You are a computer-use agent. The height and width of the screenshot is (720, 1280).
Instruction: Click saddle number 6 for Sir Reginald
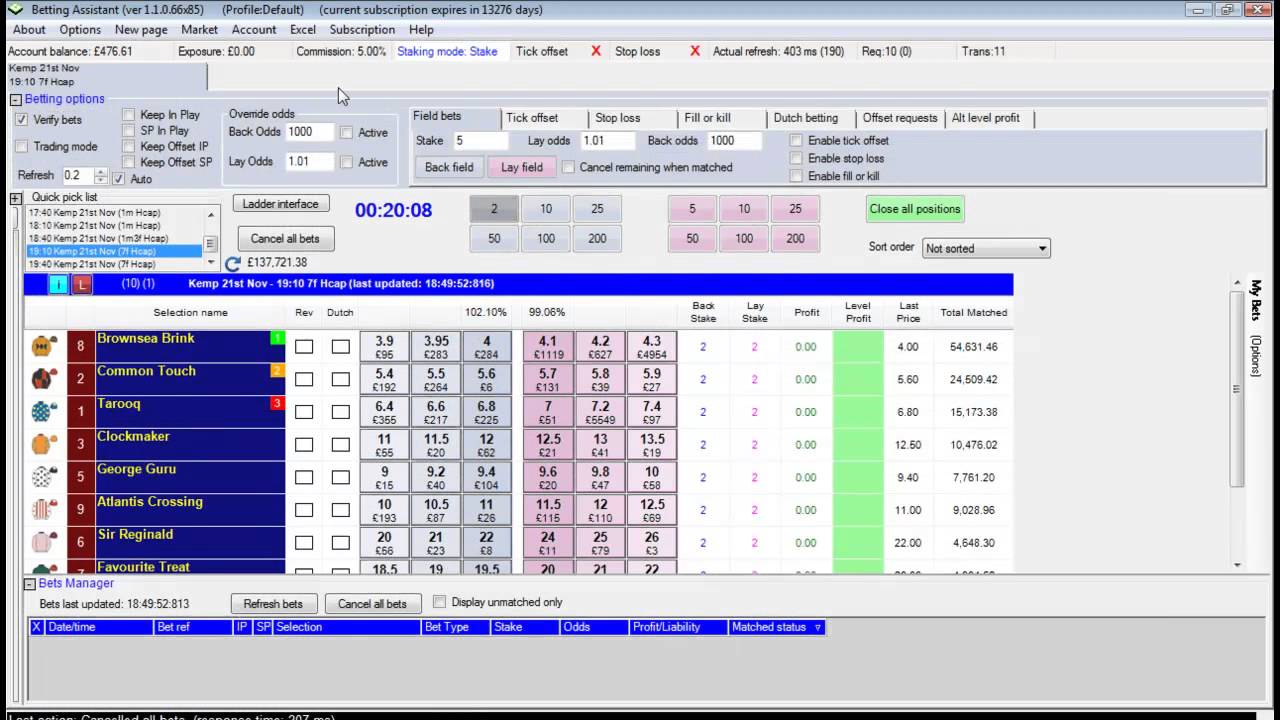pos(81,542)
